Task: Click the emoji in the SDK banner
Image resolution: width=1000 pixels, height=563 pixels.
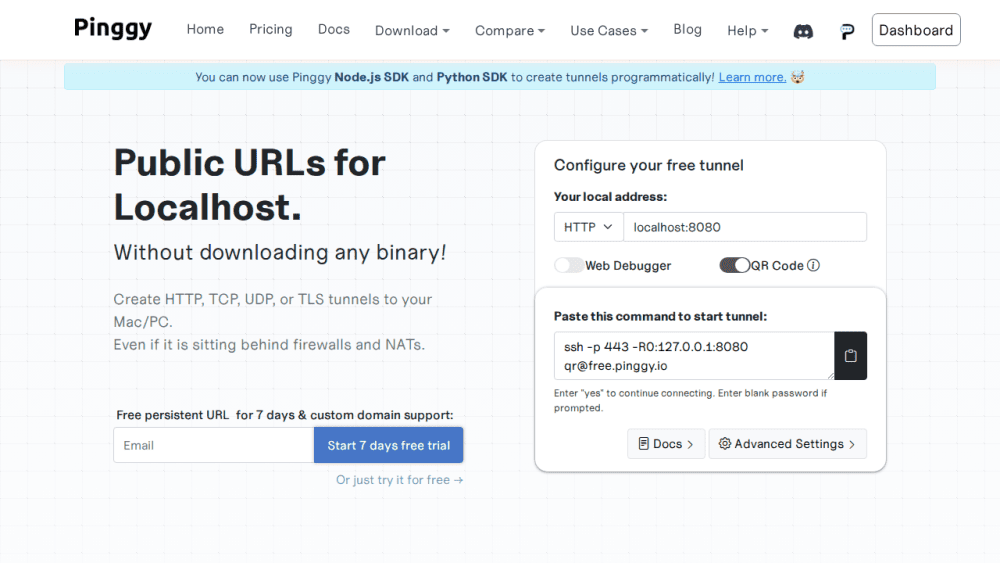Action: pos(798,77)
